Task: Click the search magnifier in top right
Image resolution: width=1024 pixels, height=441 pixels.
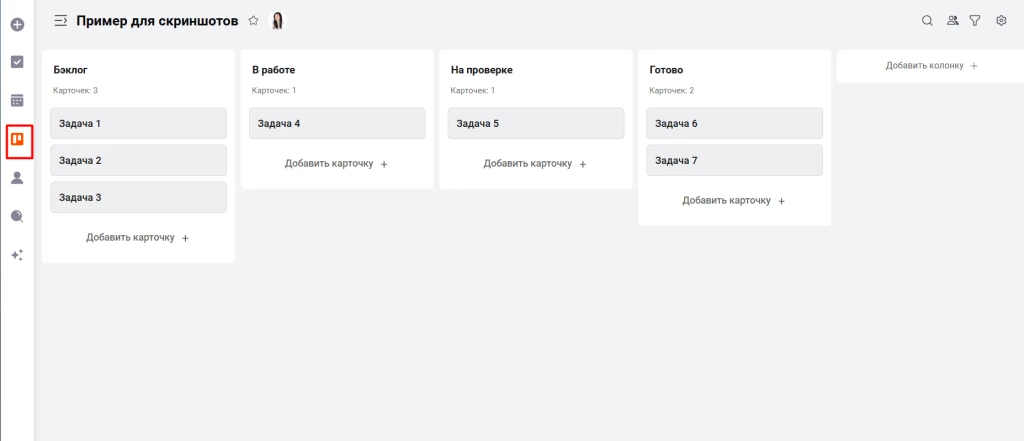Action: click(x=927, y=20)
